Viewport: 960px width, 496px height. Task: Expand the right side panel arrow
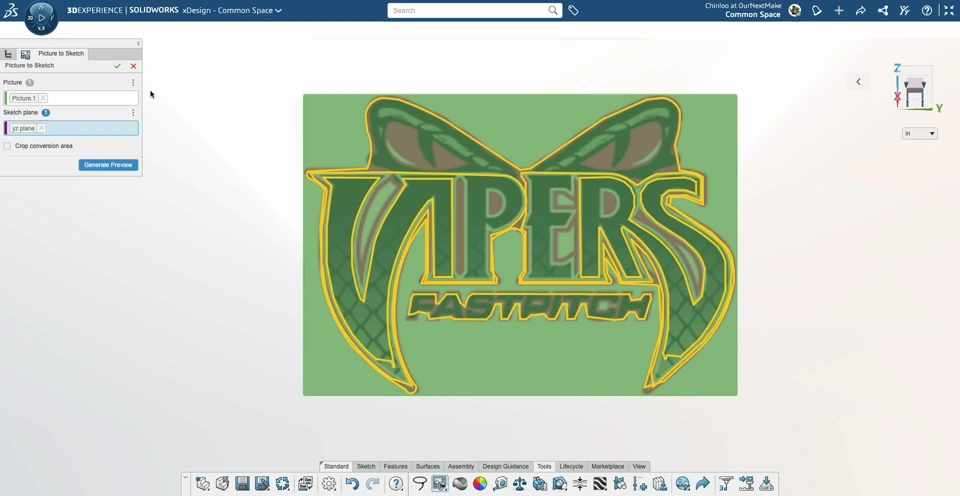[x=858, y=81]
